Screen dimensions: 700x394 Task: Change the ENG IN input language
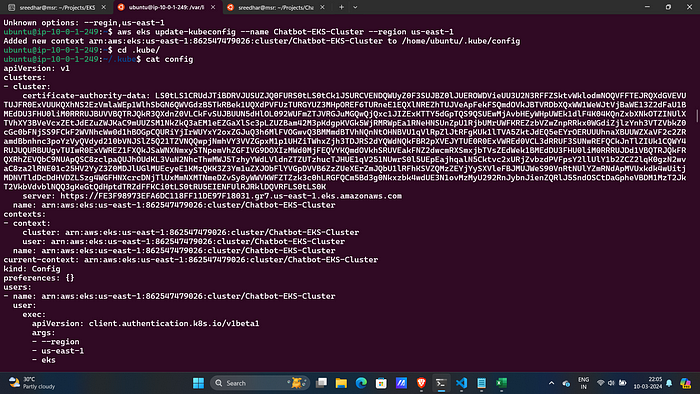click(x=583, y=383)
